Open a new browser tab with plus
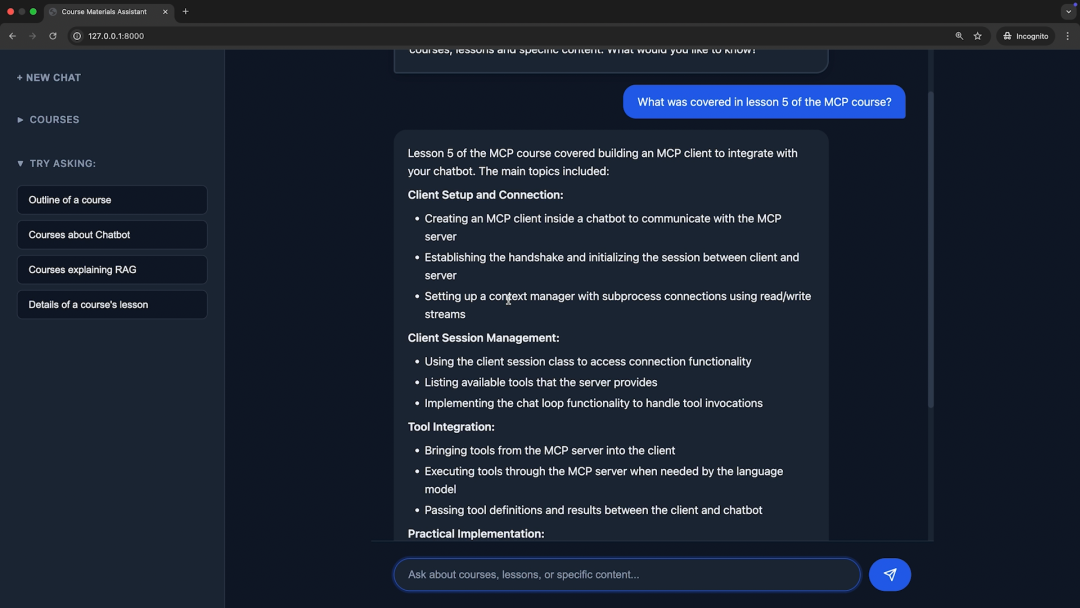Image resolution: width=1080 pixels, height=608 pixels. (x=185, y=12)
